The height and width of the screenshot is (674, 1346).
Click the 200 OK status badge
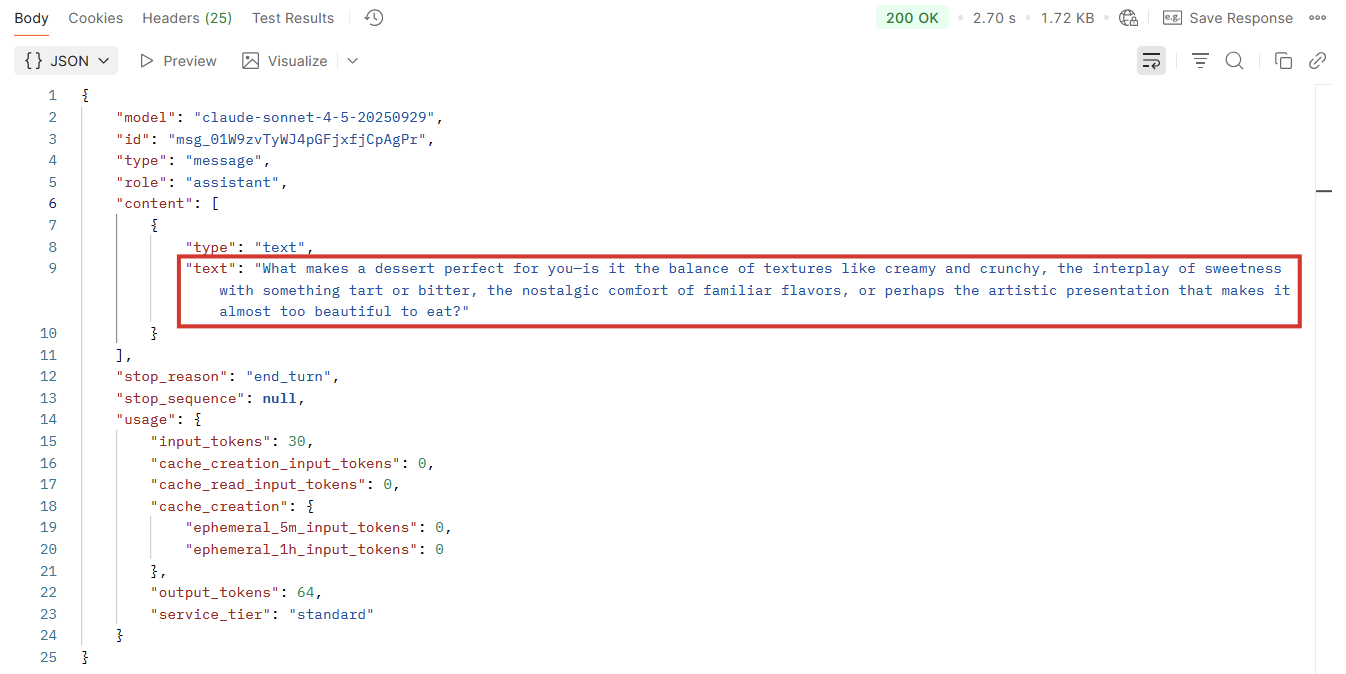tap(911, 17)
